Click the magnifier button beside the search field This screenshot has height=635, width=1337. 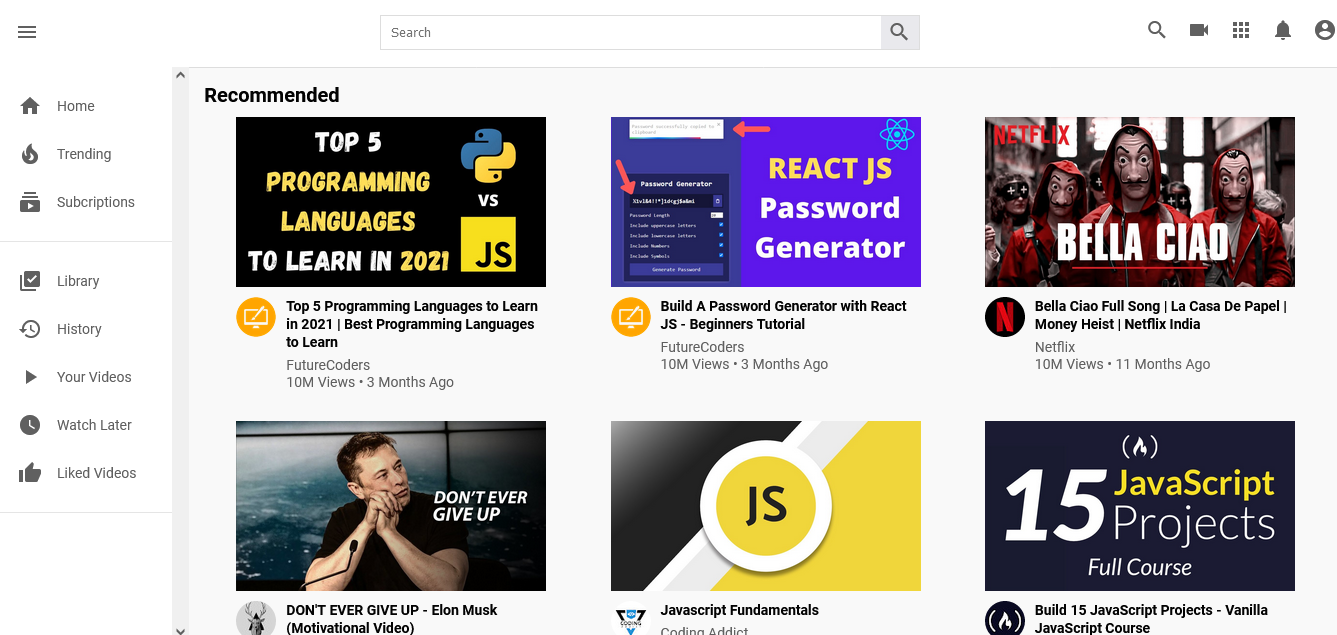click(899, 32)
